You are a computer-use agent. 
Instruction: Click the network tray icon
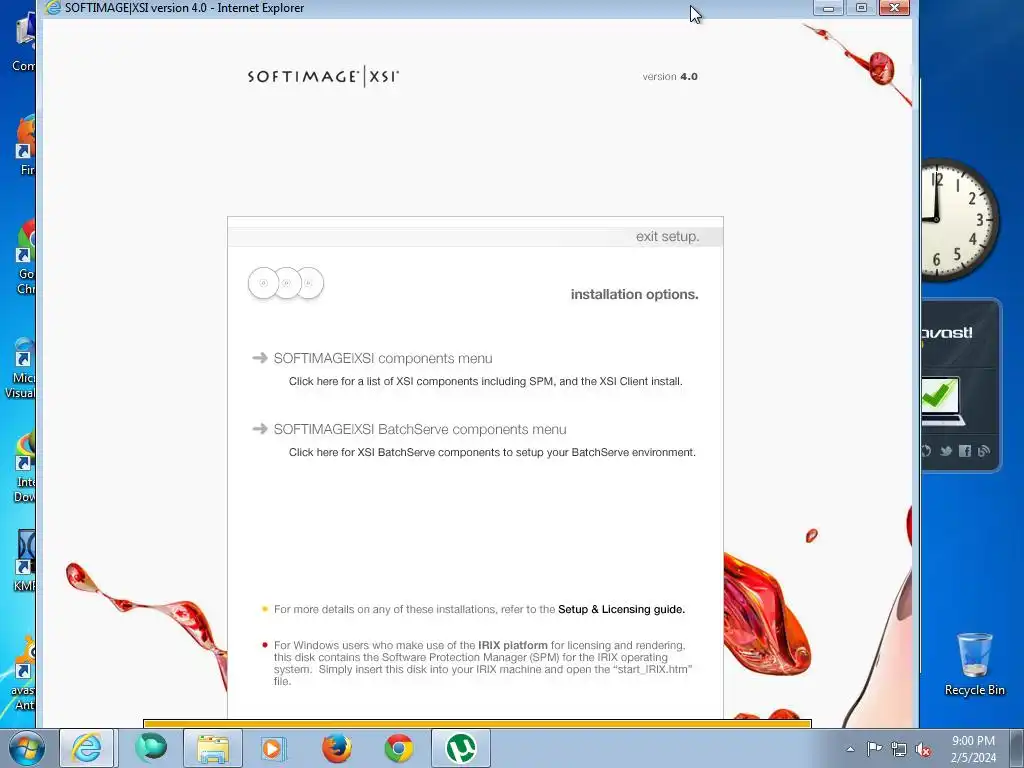899,749
